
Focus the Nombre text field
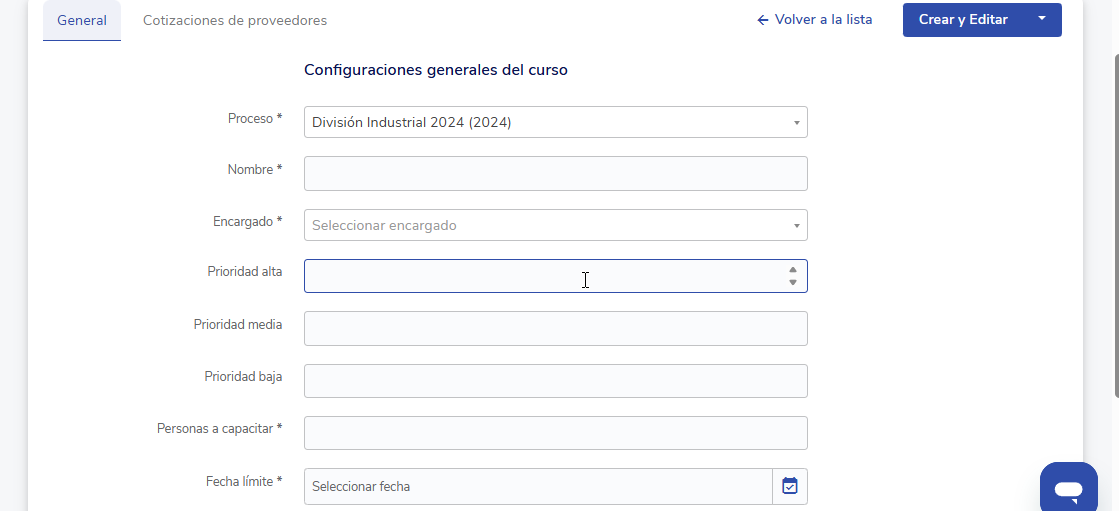pyautogui.click(x=555, y=173)
